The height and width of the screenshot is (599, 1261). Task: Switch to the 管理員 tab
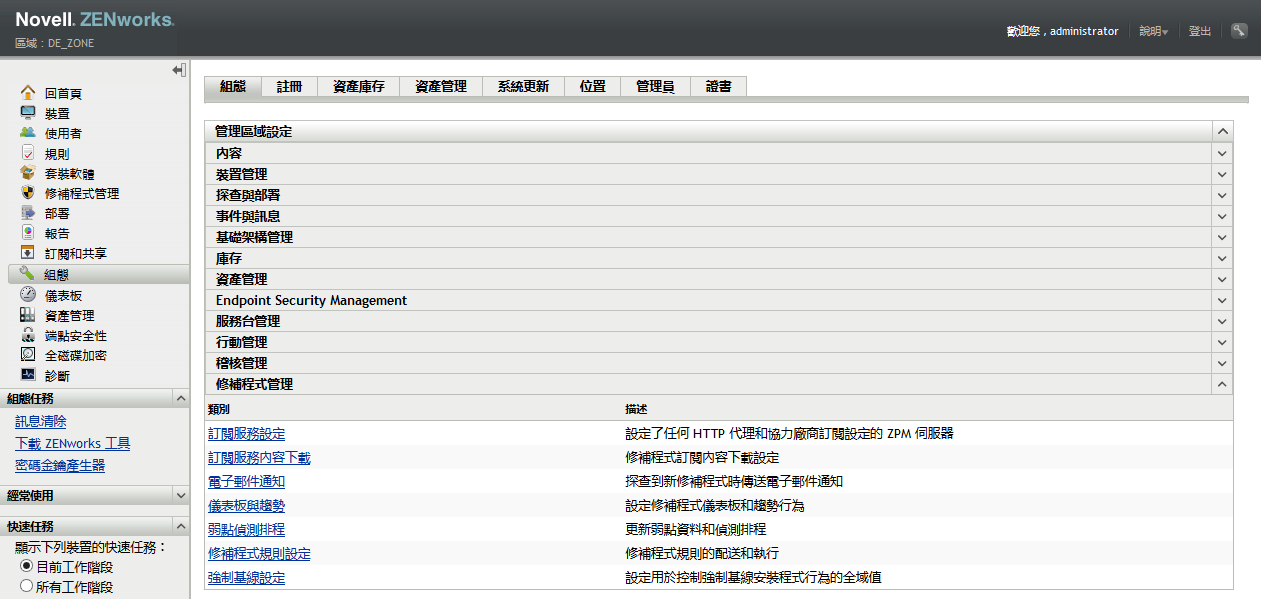coord(655,86)
